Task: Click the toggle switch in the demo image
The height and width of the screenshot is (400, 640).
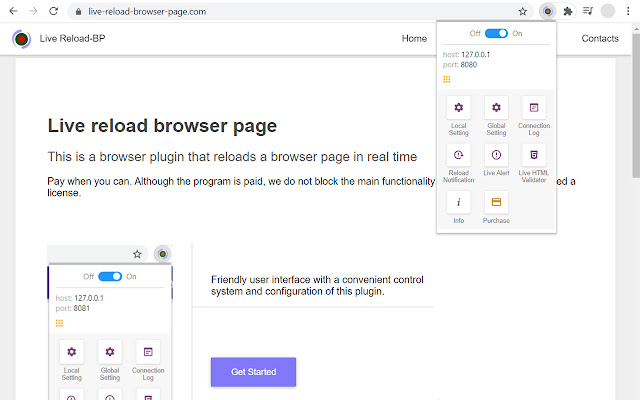Action: point(110,277)
